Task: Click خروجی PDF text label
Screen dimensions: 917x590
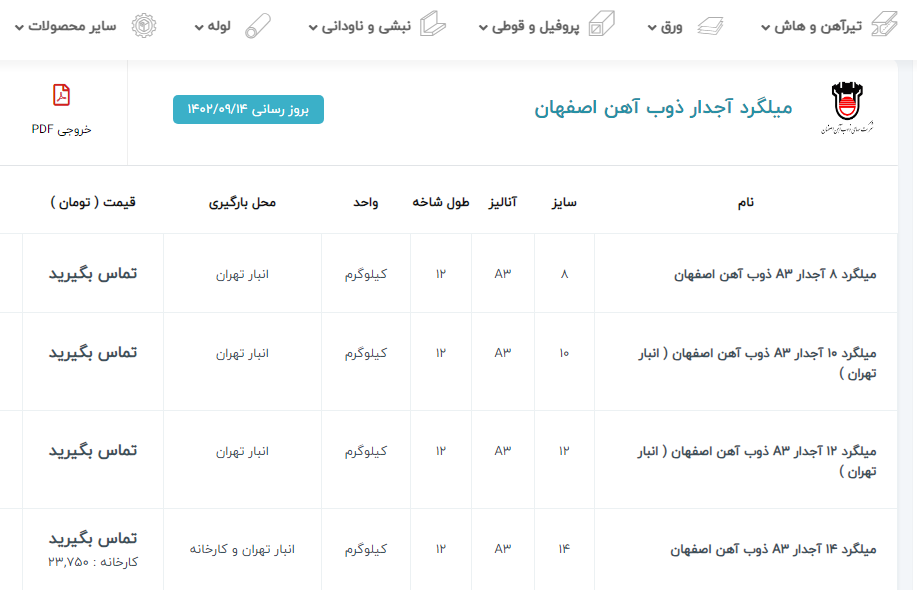Action: click(x=61, y=129)
